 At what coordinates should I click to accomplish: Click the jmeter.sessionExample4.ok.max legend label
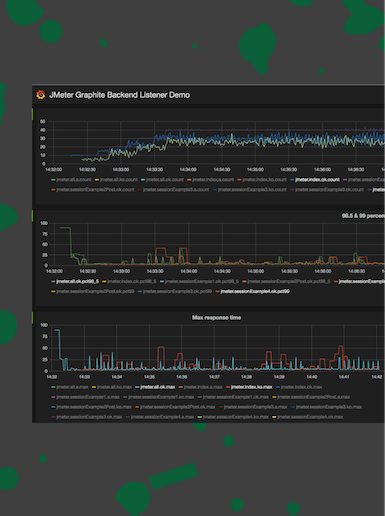[310, 417]
